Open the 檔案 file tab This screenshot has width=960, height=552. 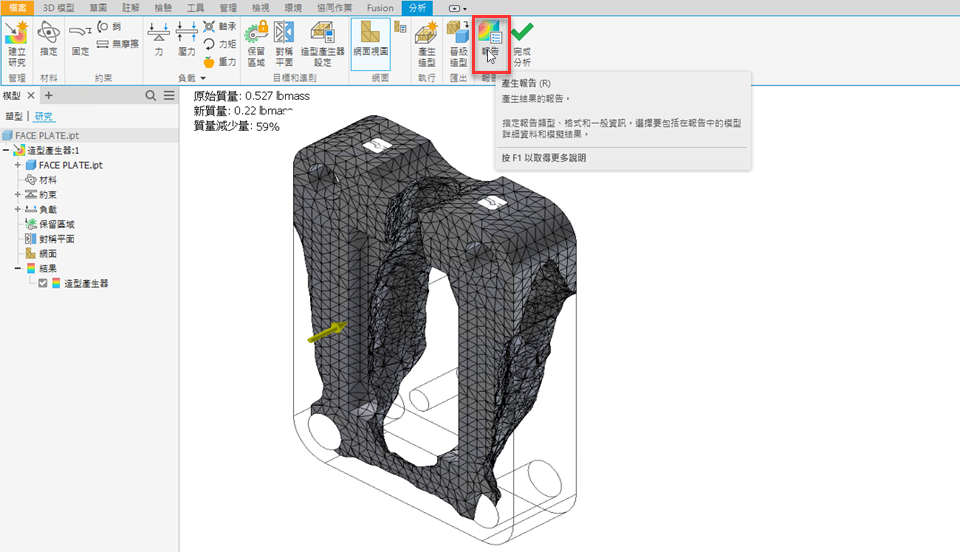coord(17,8)
